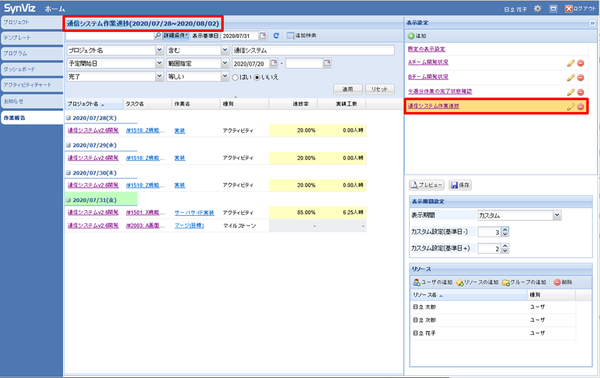Adjust カスタム設定(基準日+) spinner showing 2
The width and height of the screenshot is (600, 378).
(505, 249)
